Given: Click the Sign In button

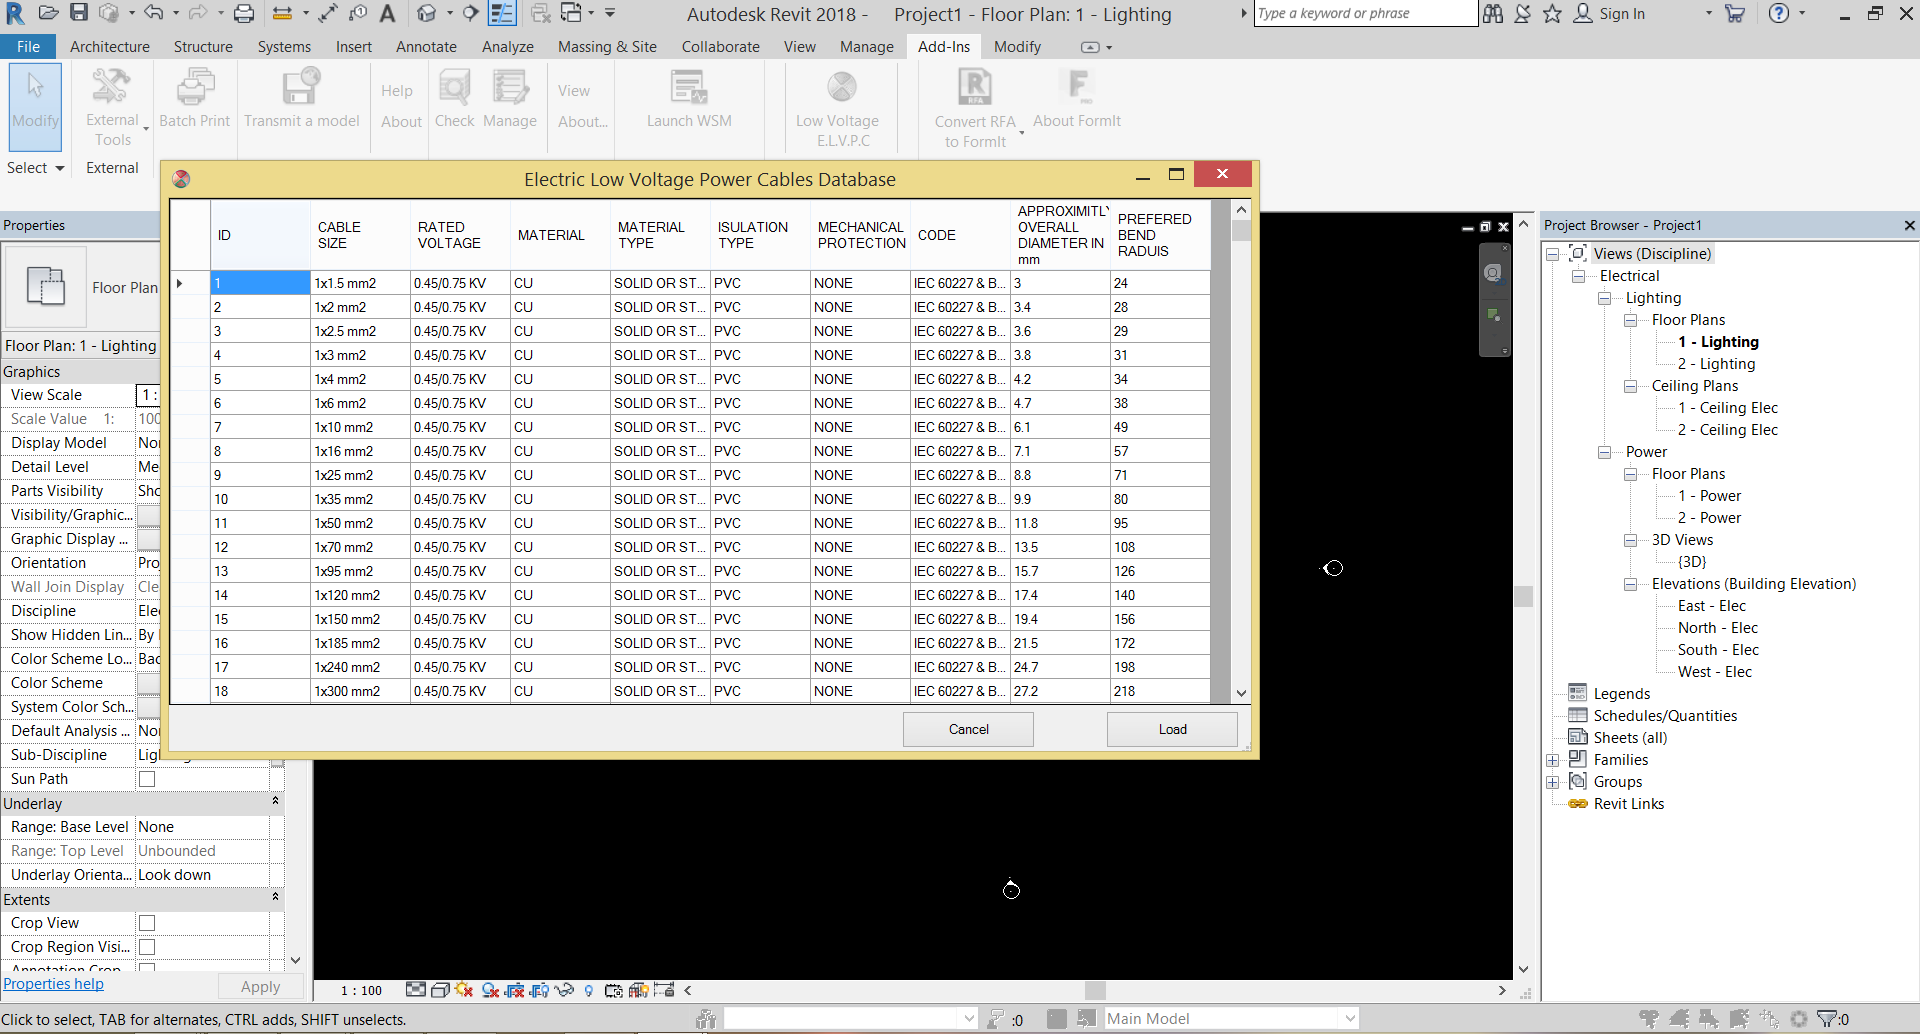Looking at the screenshot, I should click(1610, 14).
